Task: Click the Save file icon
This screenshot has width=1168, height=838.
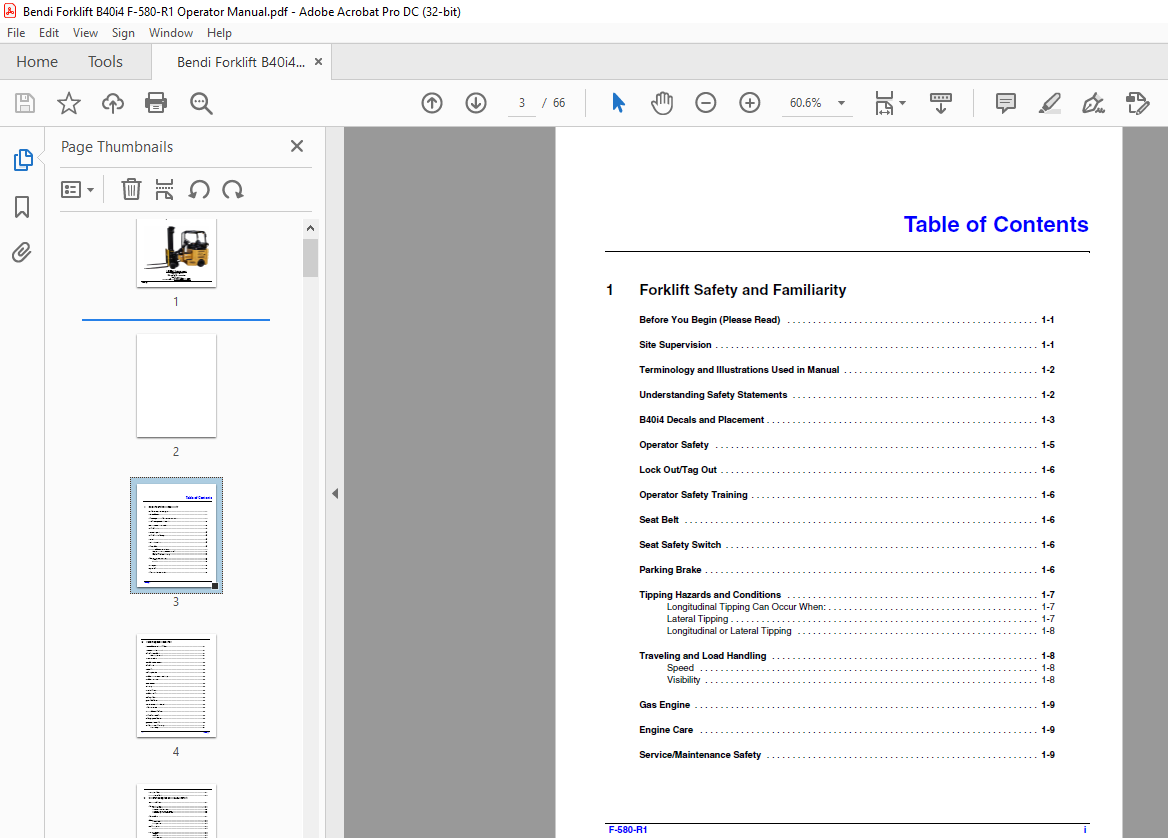Action: 25,103
